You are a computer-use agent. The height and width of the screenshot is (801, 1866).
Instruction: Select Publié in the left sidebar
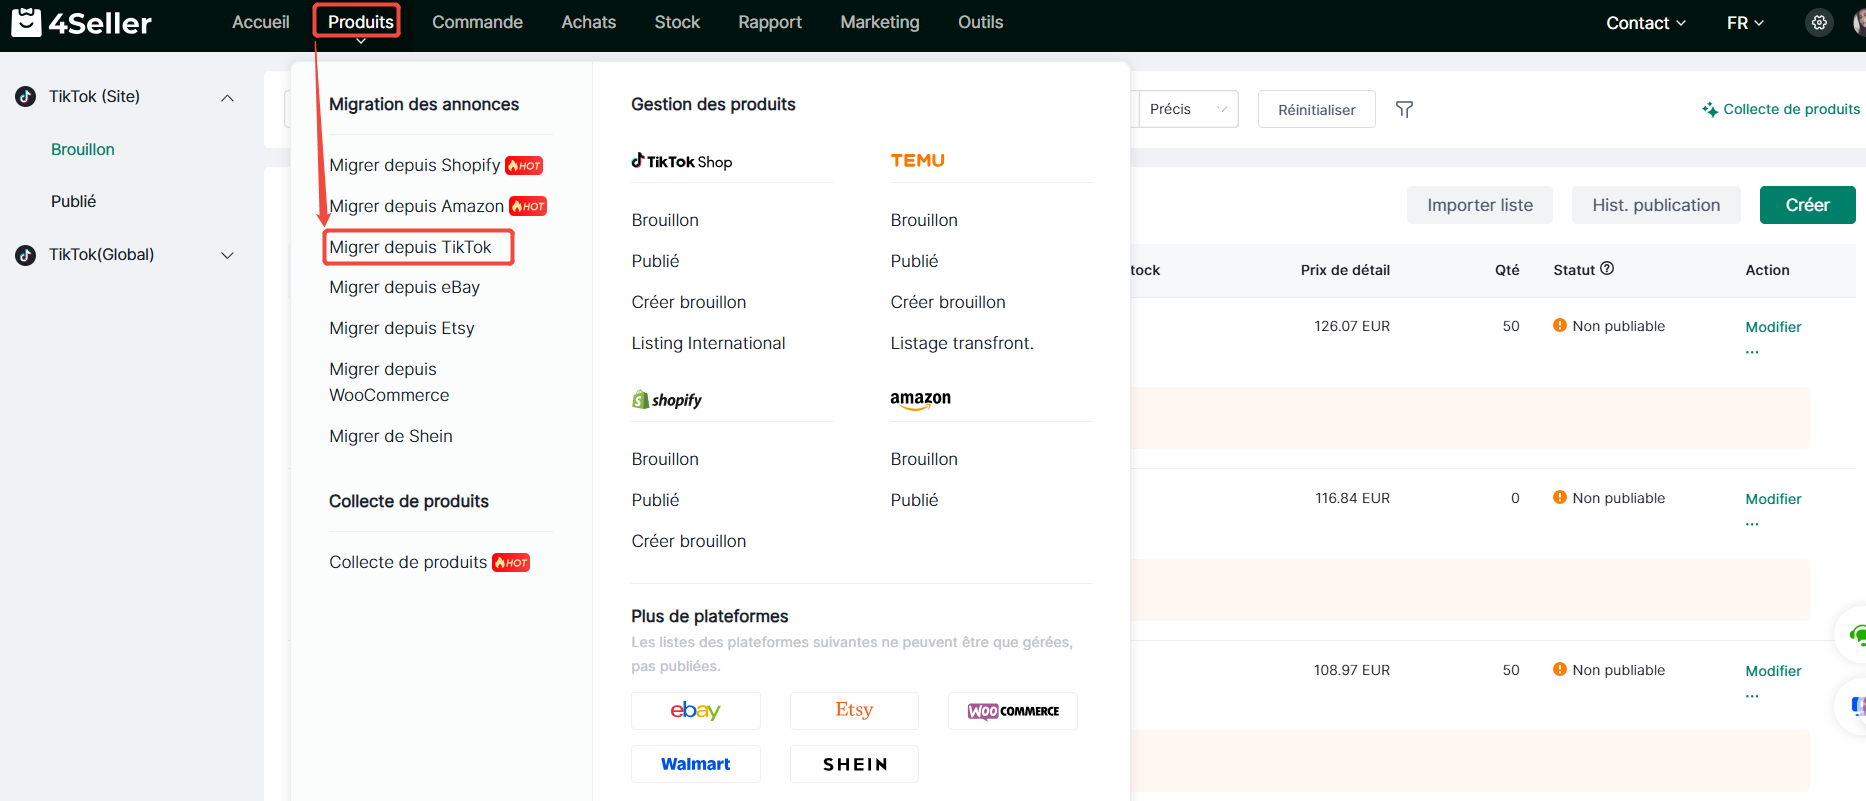pos(74,201)
